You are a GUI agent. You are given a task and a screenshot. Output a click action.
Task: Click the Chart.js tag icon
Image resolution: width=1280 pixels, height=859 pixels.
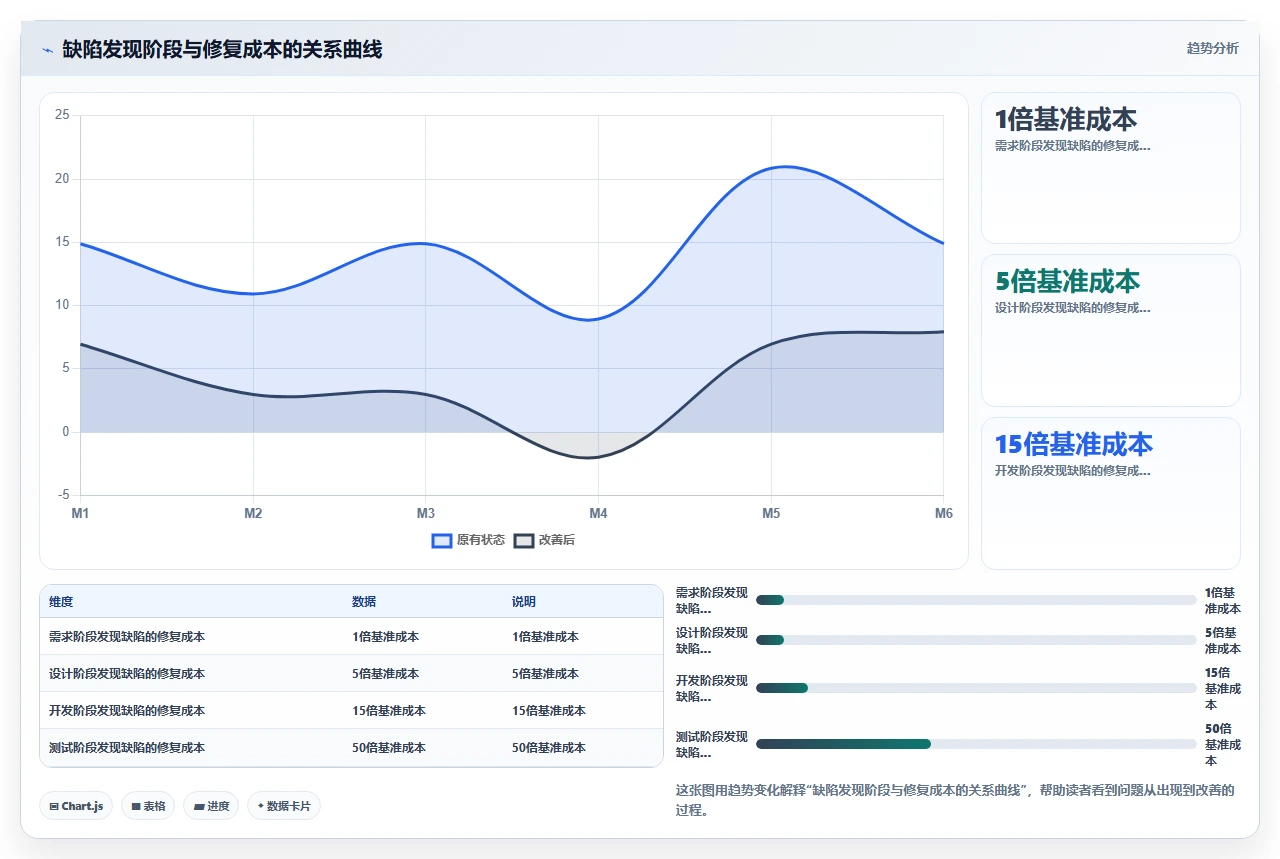click(54, 806)
